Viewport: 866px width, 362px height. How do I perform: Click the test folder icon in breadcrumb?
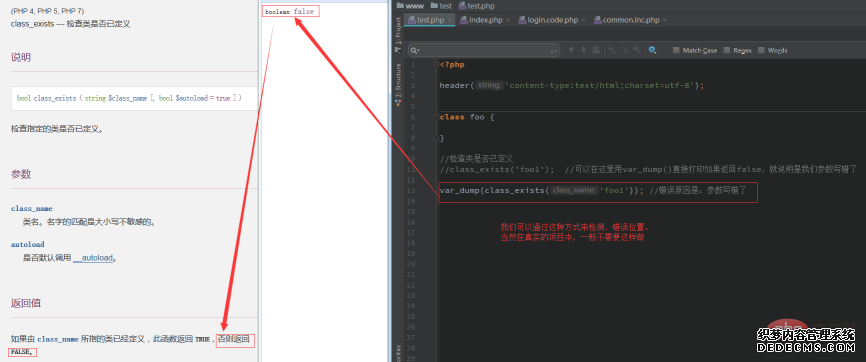(434, 6)
